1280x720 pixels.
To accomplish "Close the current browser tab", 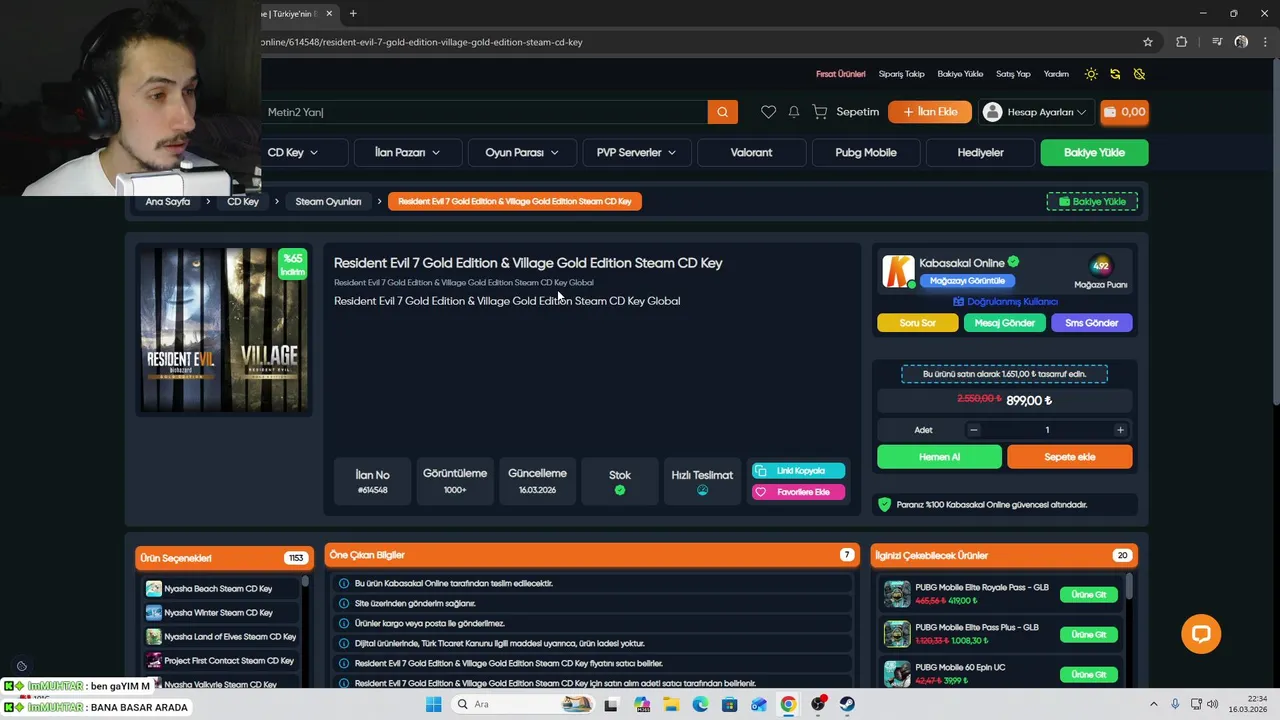I will (329, 14).
